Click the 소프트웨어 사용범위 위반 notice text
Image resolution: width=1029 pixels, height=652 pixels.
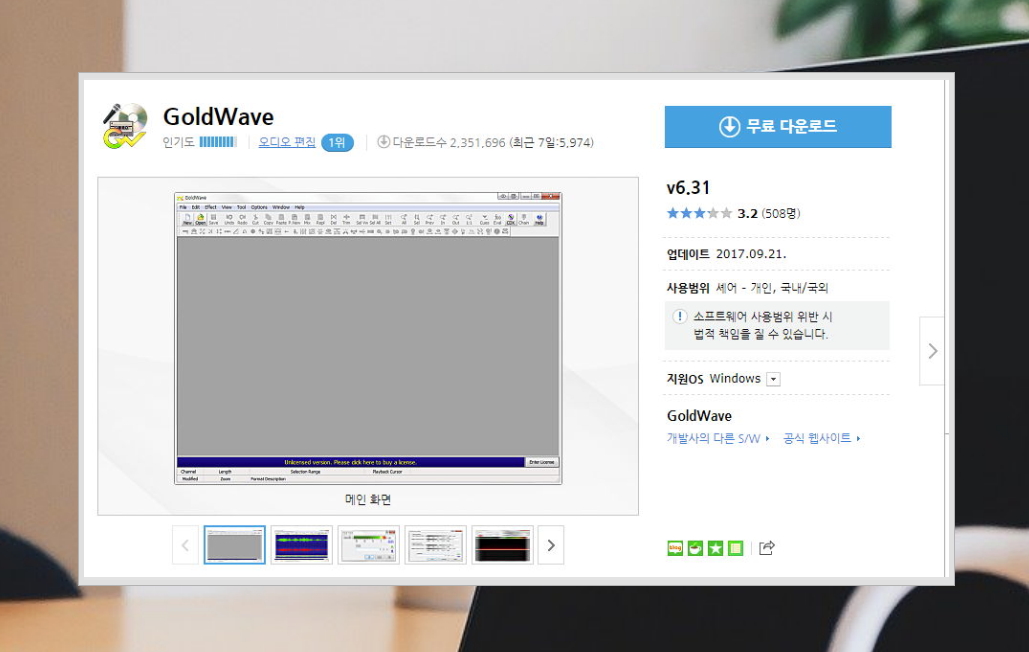[x=762, y=325]
